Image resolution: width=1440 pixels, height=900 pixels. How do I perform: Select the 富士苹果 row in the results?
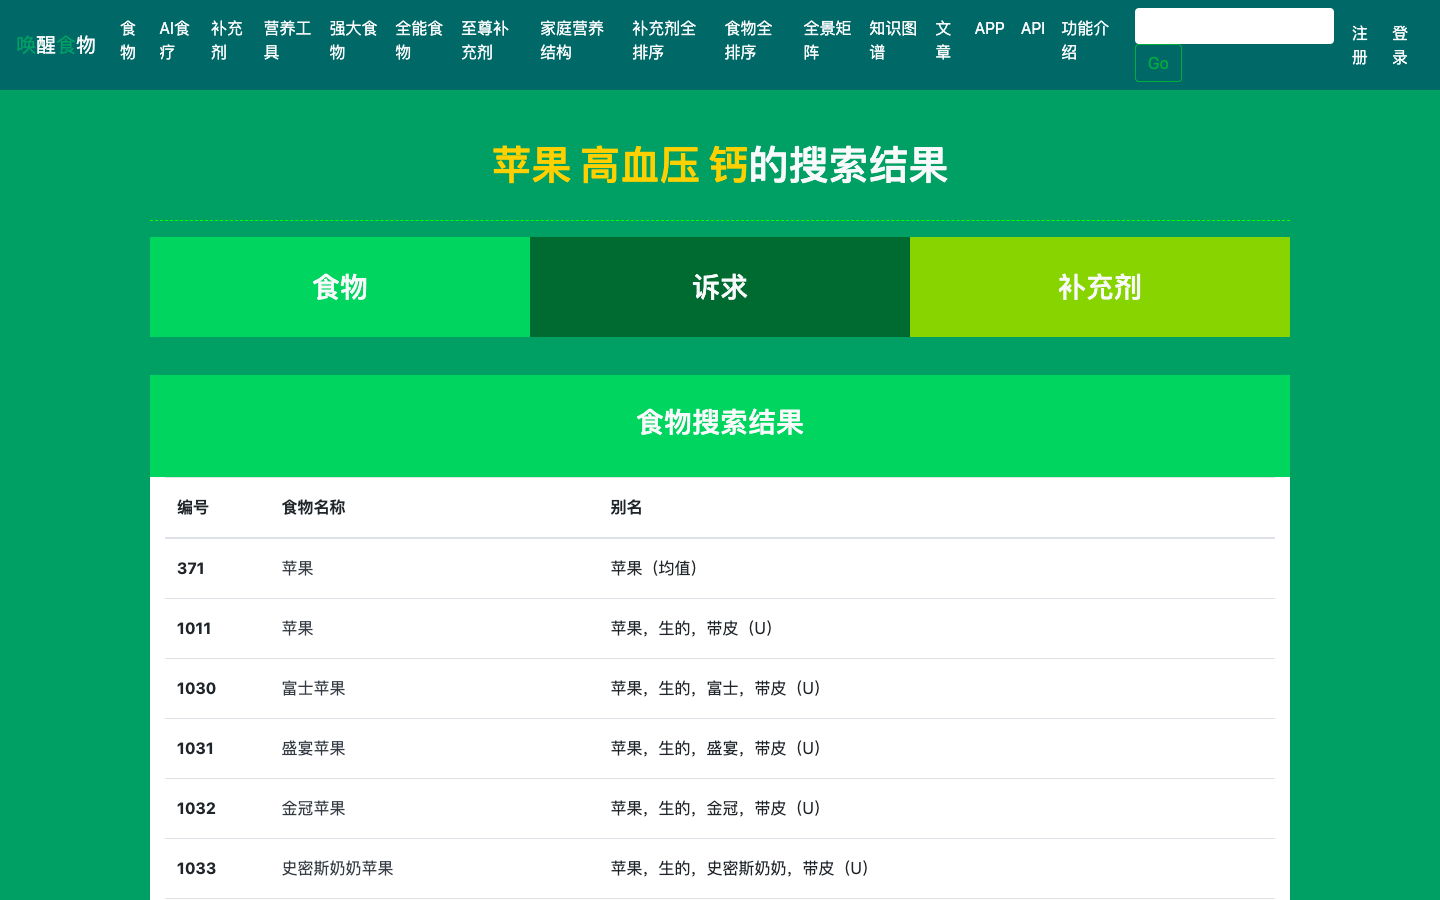coord(313,688)
